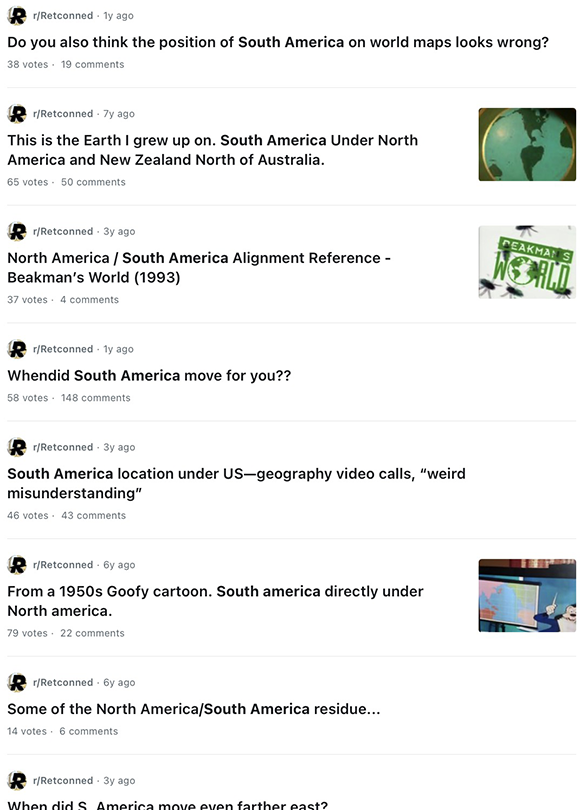The width and height of the screenshot is (580, 810).
Task: Open the r/Retconned avatar on the residue post
Action: [x=17, y=683]
